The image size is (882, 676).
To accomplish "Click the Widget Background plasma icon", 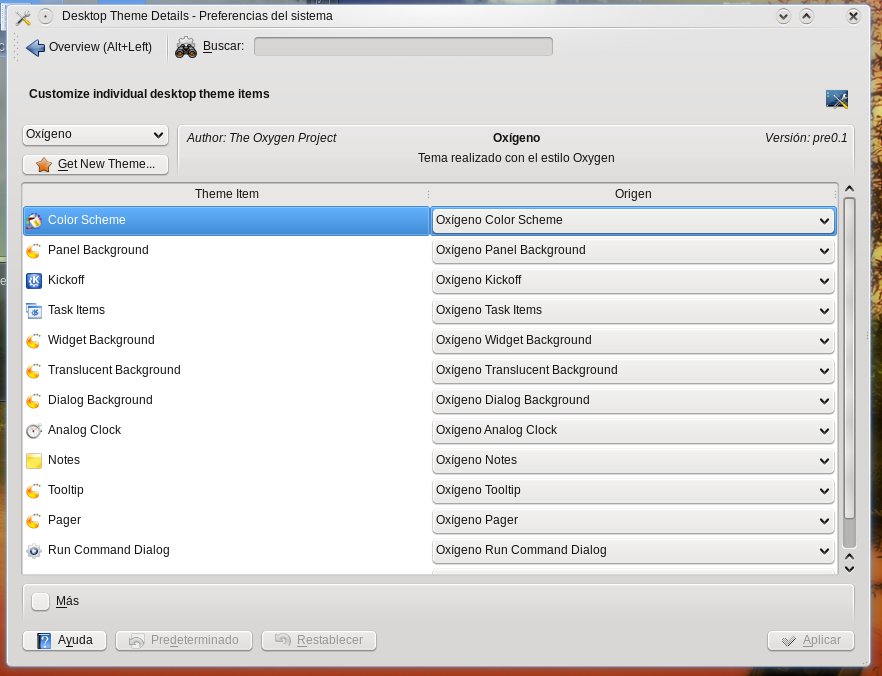I will 34,340.
